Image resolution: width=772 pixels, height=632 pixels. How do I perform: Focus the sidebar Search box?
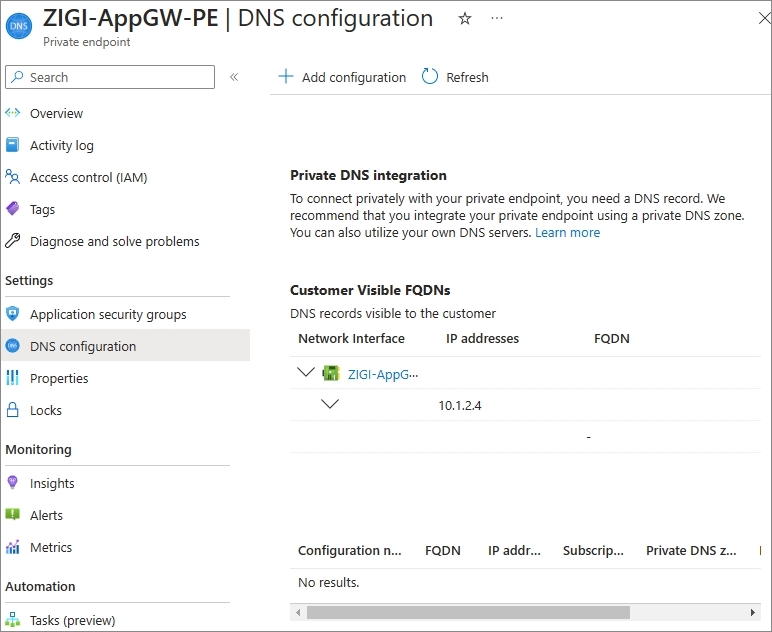tap(110, 77)
